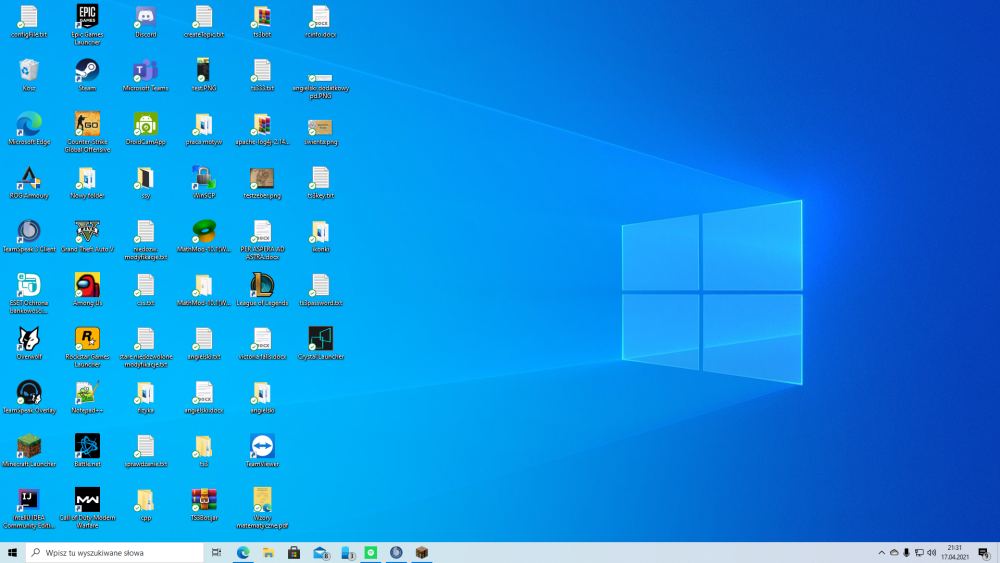
Task: Open the notification center in taskbar
Action: pyautogui.click(x=983, y=553)
